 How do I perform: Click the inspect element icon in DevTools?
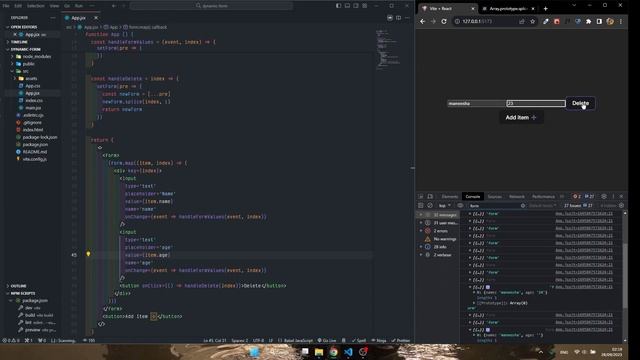coord(421,197)
